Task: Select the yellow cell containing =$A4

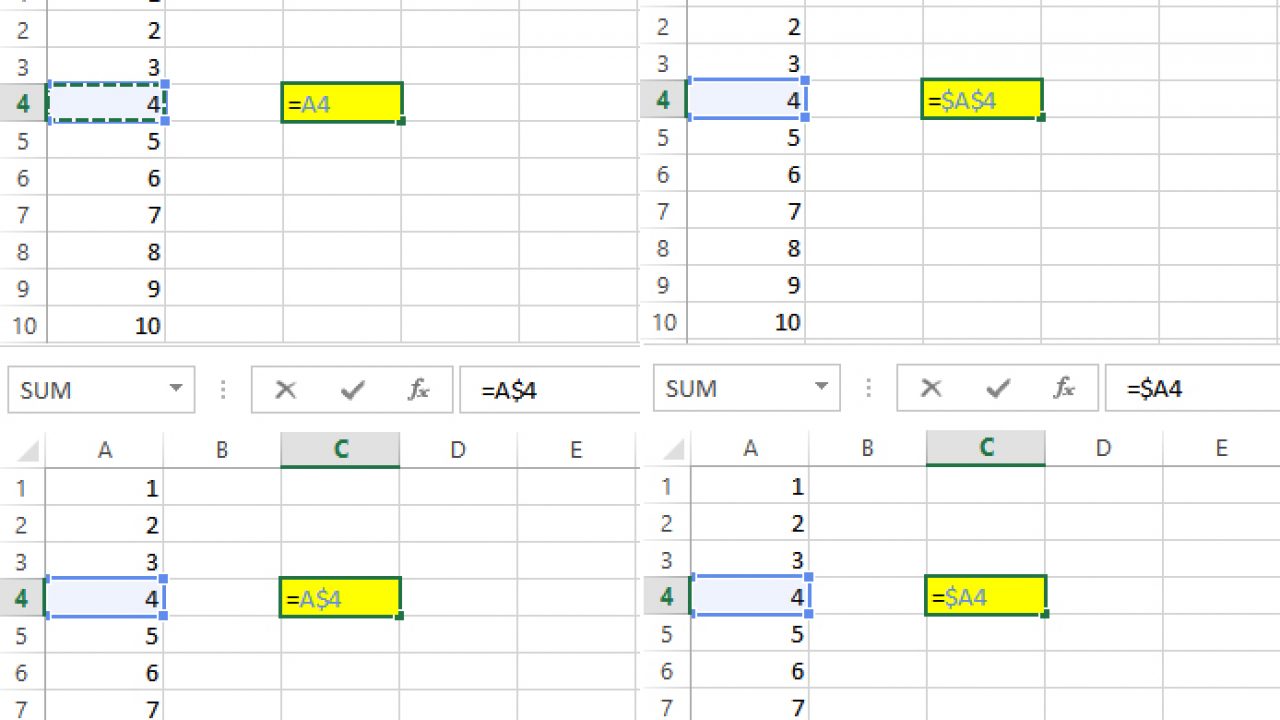Action: [986, 597]
